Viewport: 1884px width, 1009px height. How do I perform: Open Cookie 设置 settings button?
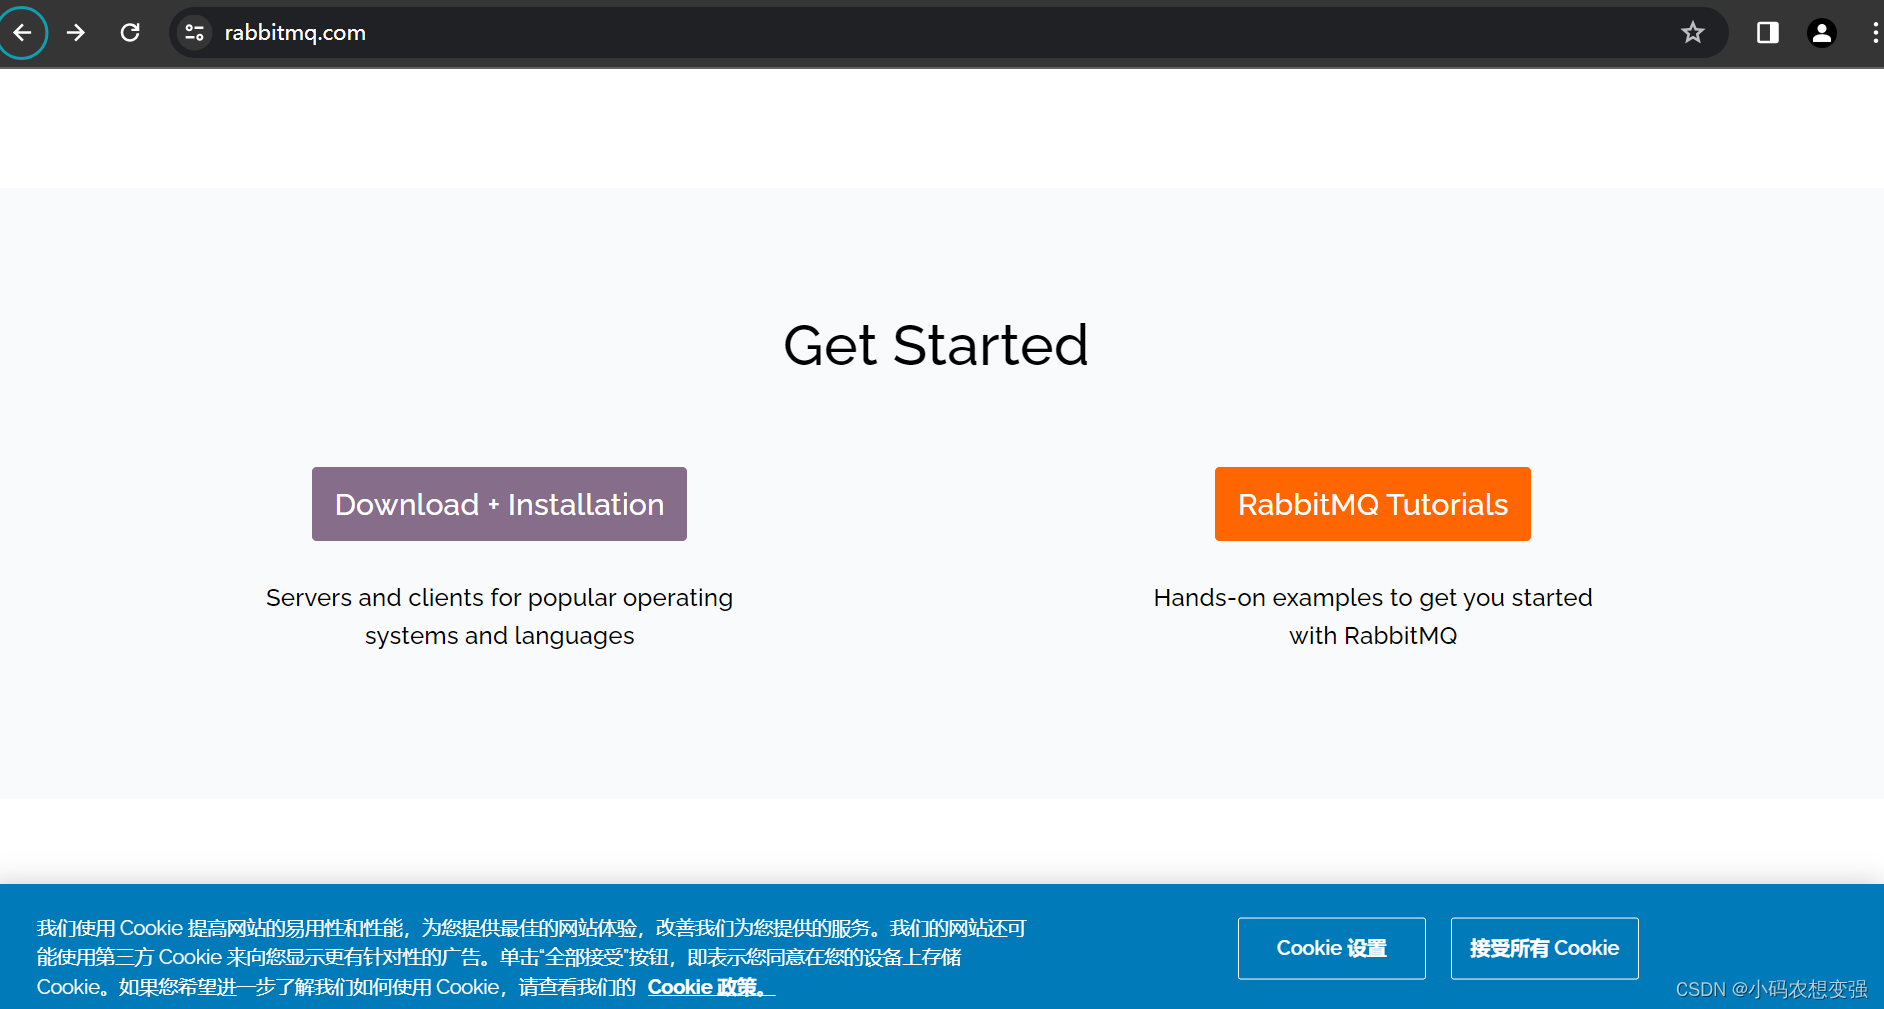(x=1331, y=948)
